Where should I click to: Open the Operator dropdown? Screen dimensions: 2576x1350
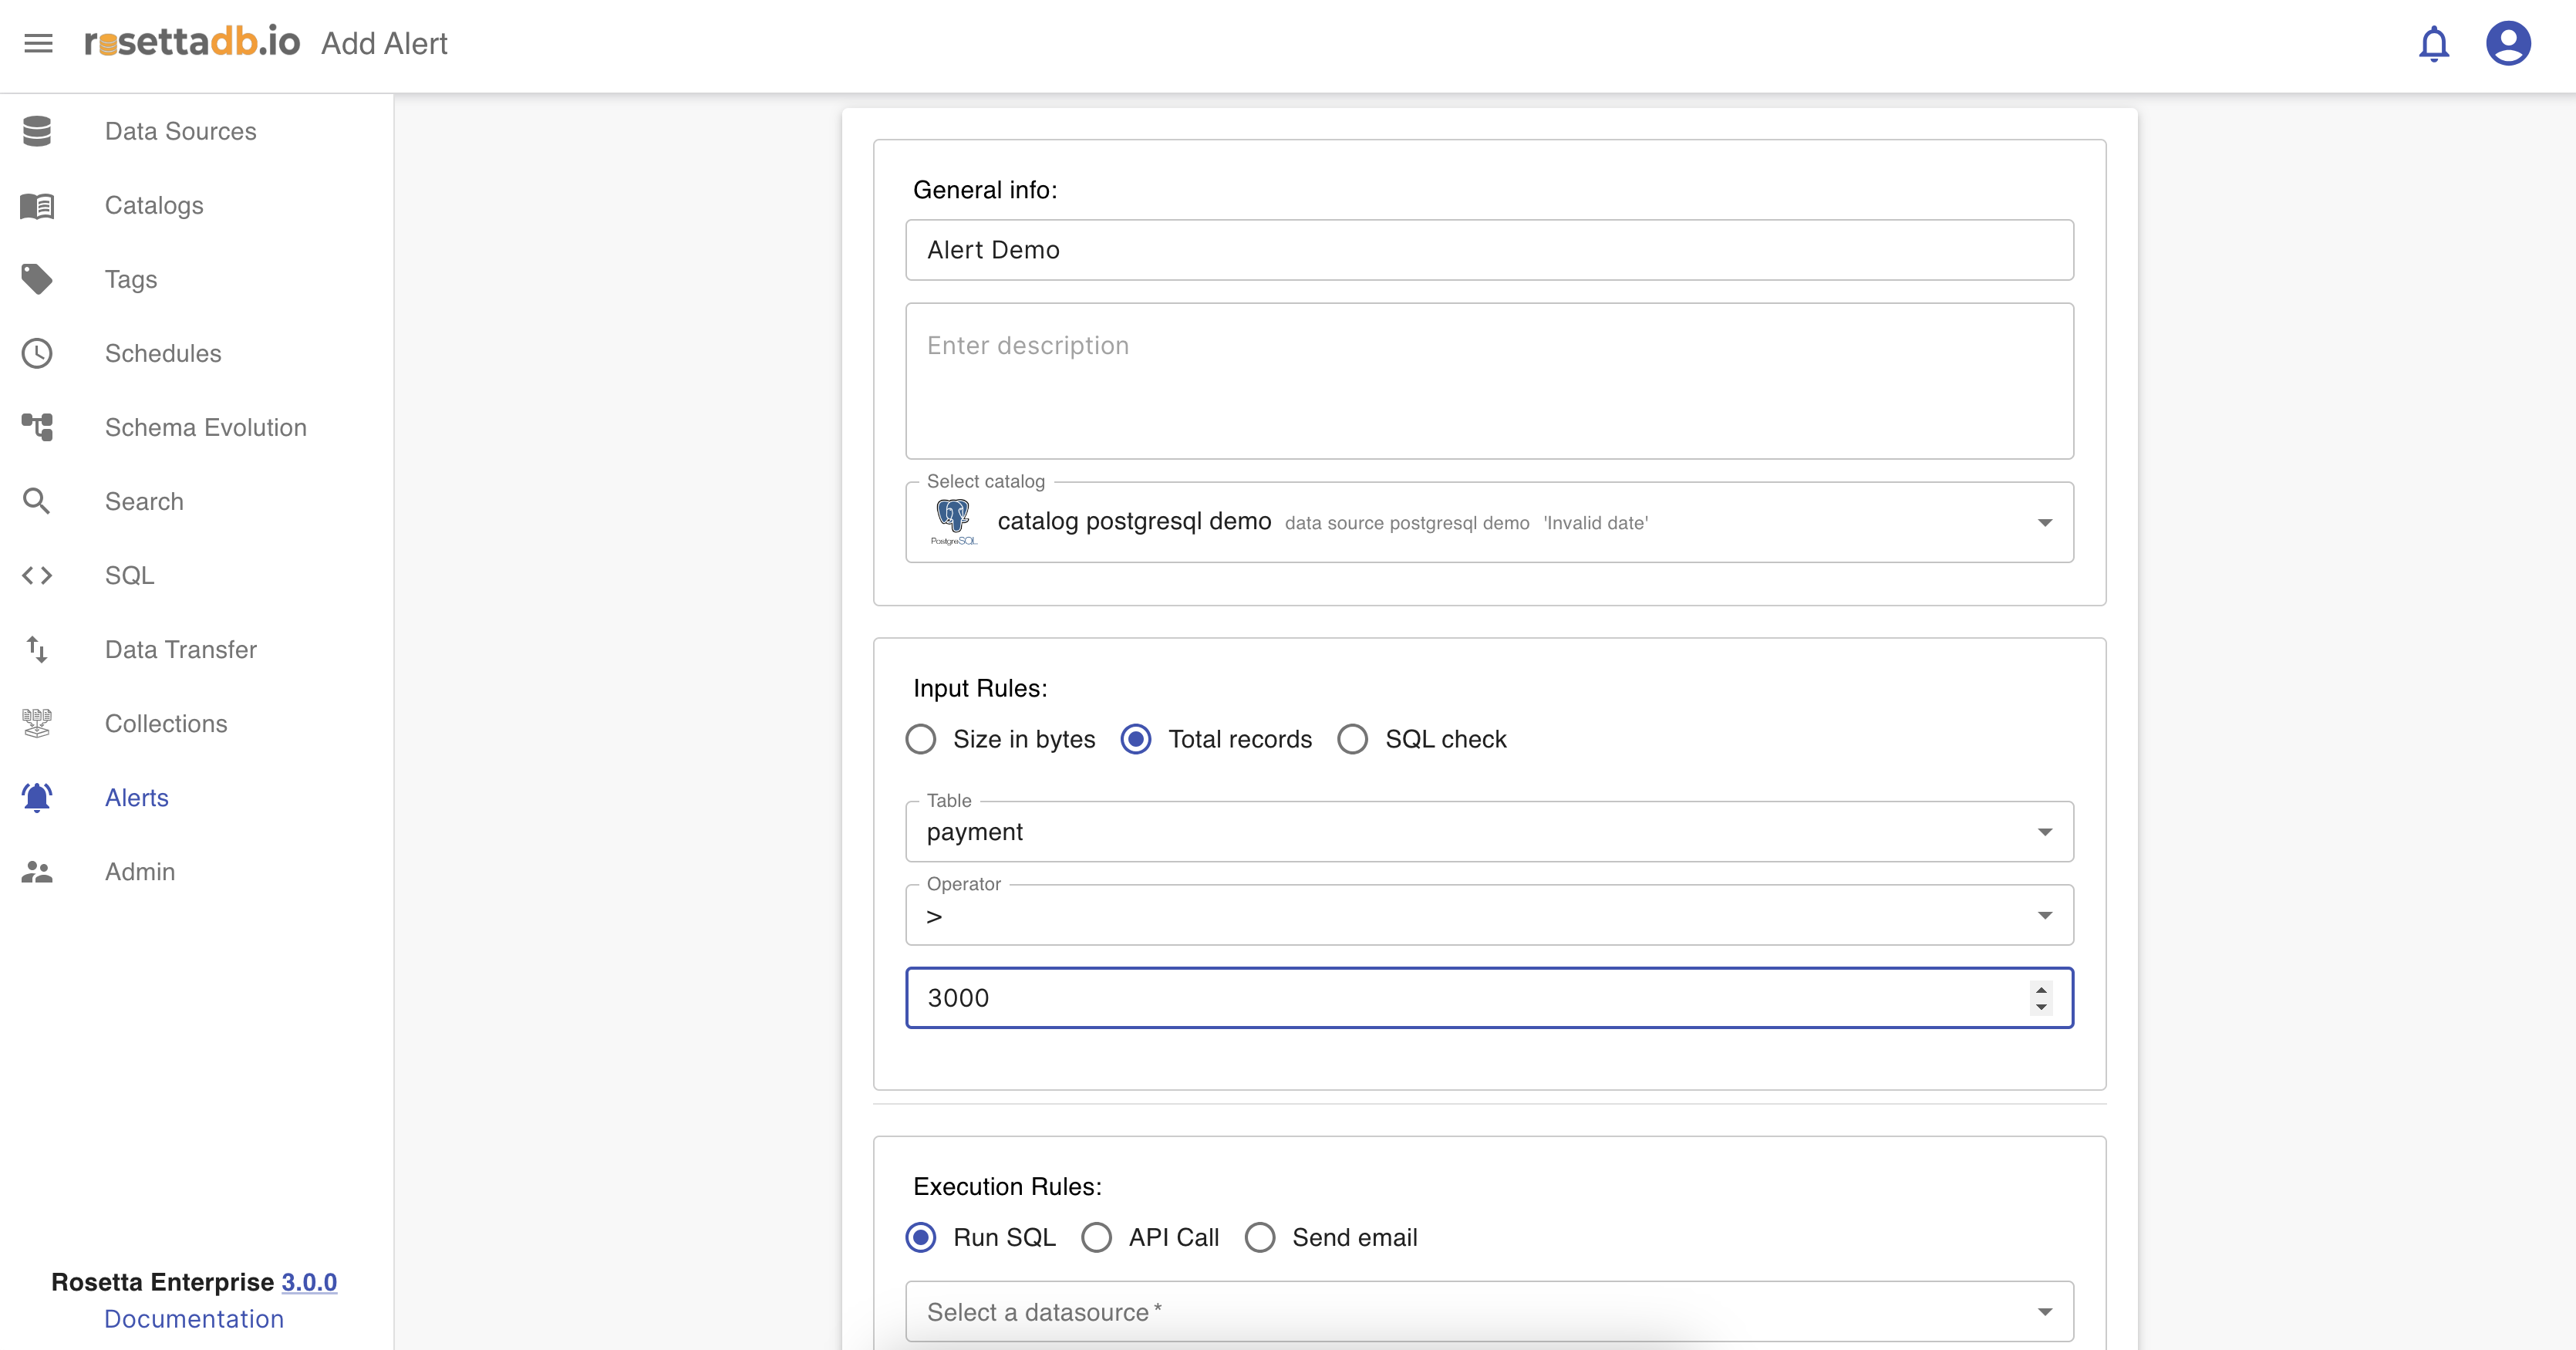(2044, 915)
